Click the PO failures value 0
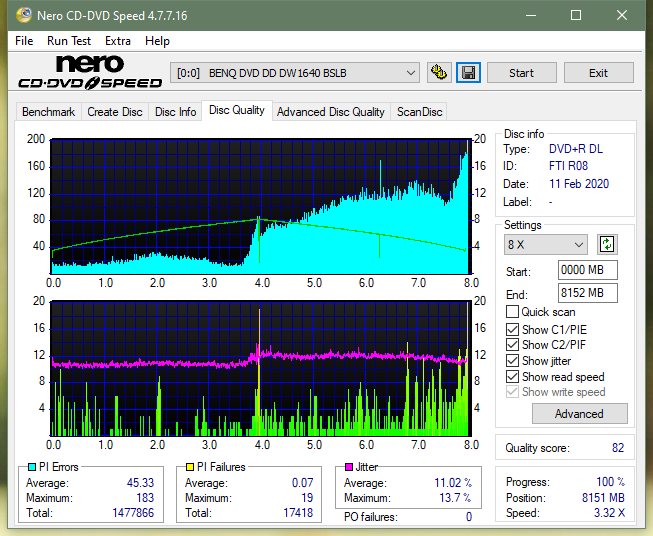This screenshot has height=536, width=653. pos(469,517)
